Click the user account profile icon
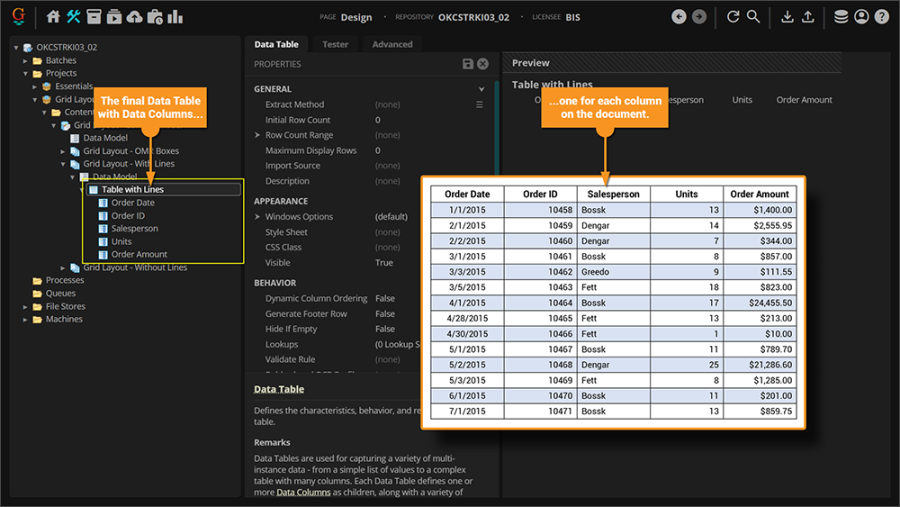The image size is (900, 507). (861, 17)
